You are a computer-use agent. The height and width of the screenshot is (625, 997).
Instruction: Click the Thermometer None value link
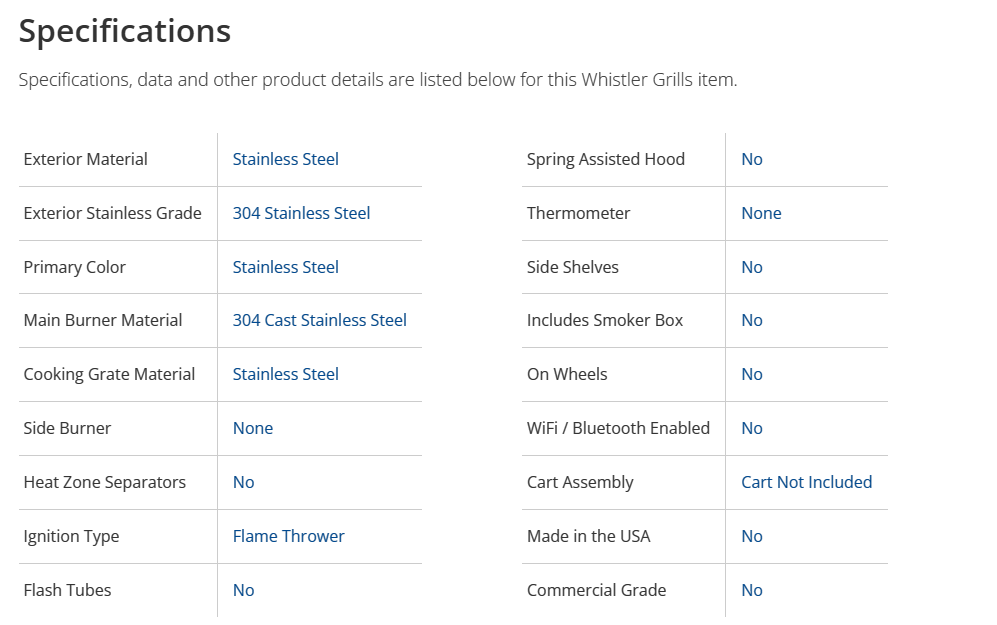tap(761, 213)
